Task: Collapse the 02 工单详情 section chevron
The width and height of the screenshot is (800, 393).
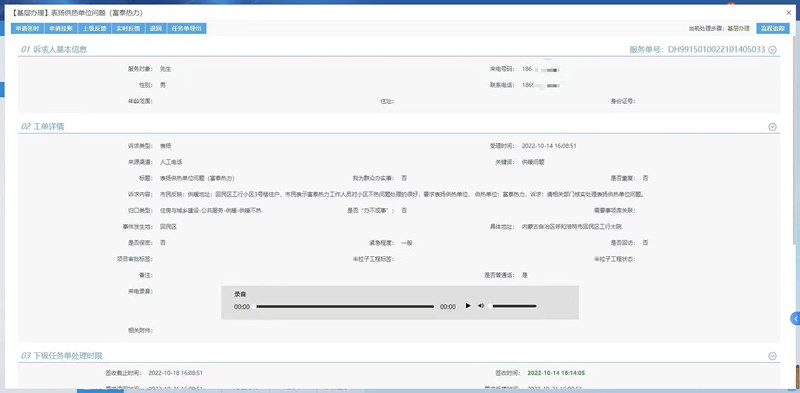Action: (772, 127)
